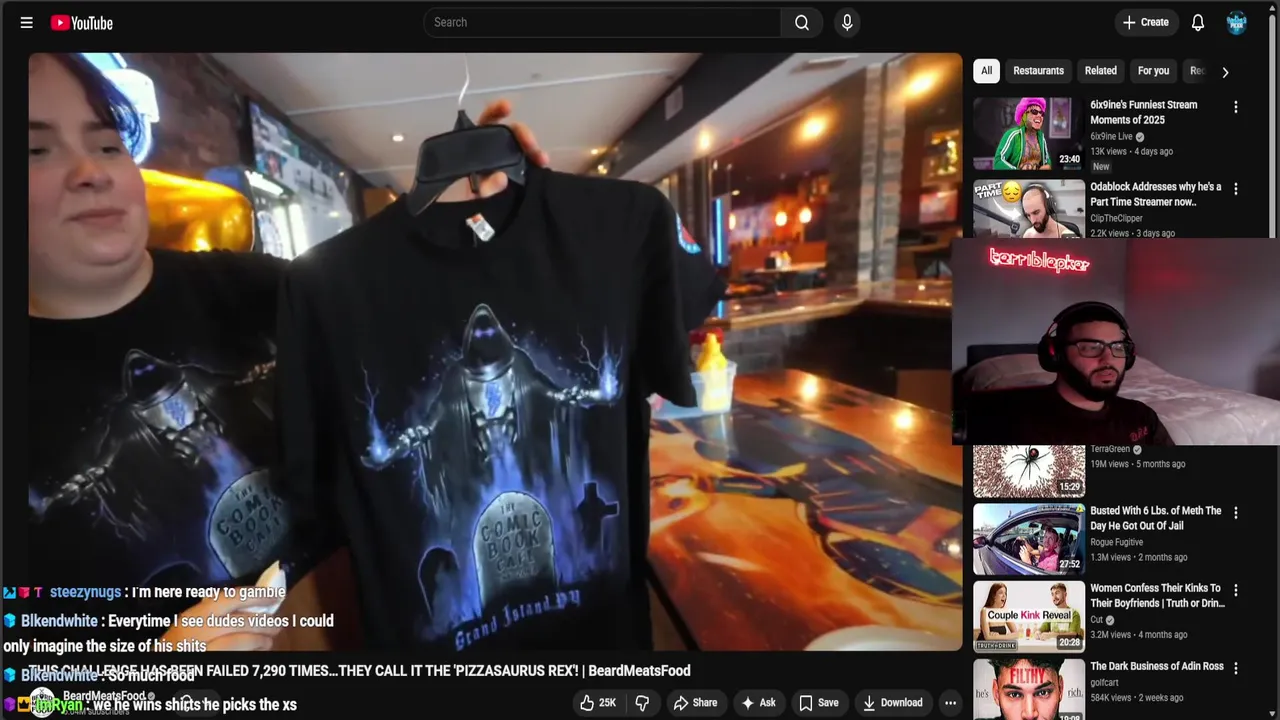
Task: Open options for Odablock Addresses video
Action: (1236, 189)
